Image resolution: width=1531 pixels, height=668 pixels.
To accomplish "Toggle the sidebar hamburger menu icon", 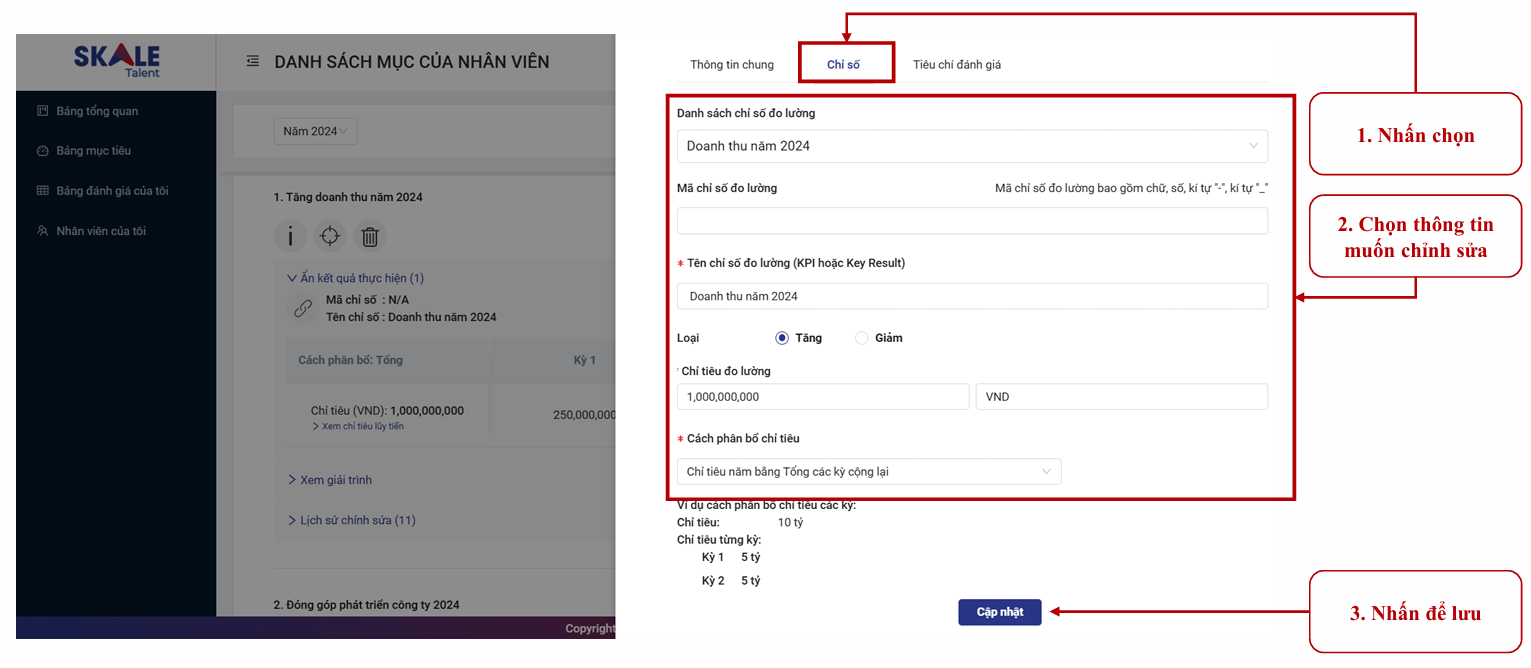I will (x=253, y=62).
